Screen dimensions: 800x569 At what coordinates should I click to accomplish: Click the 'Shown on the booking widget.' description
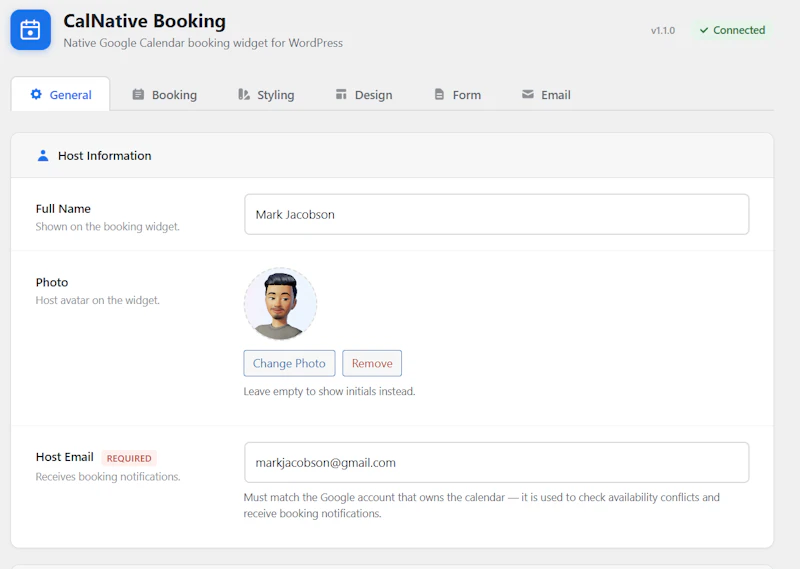108,227
